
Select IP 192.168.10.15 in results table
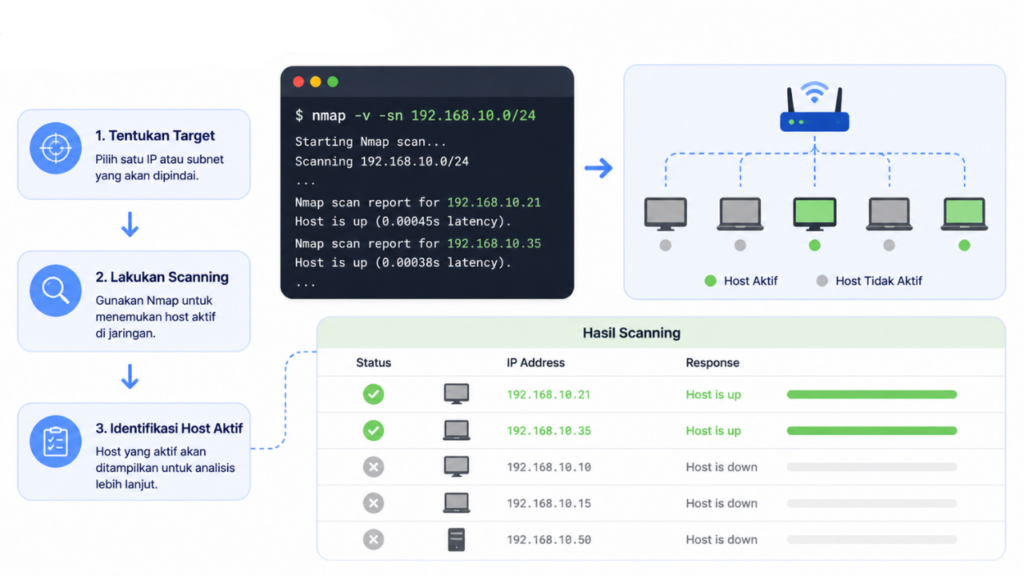click(549, 504)
